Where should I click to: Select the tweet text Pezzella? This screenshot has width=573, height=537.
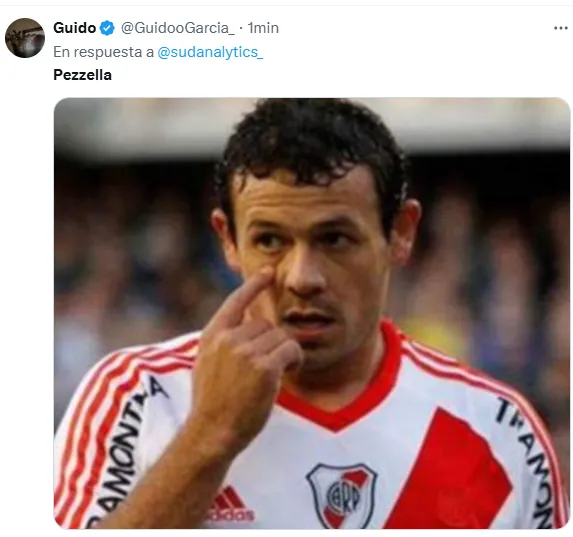click(x=83, y=75)
